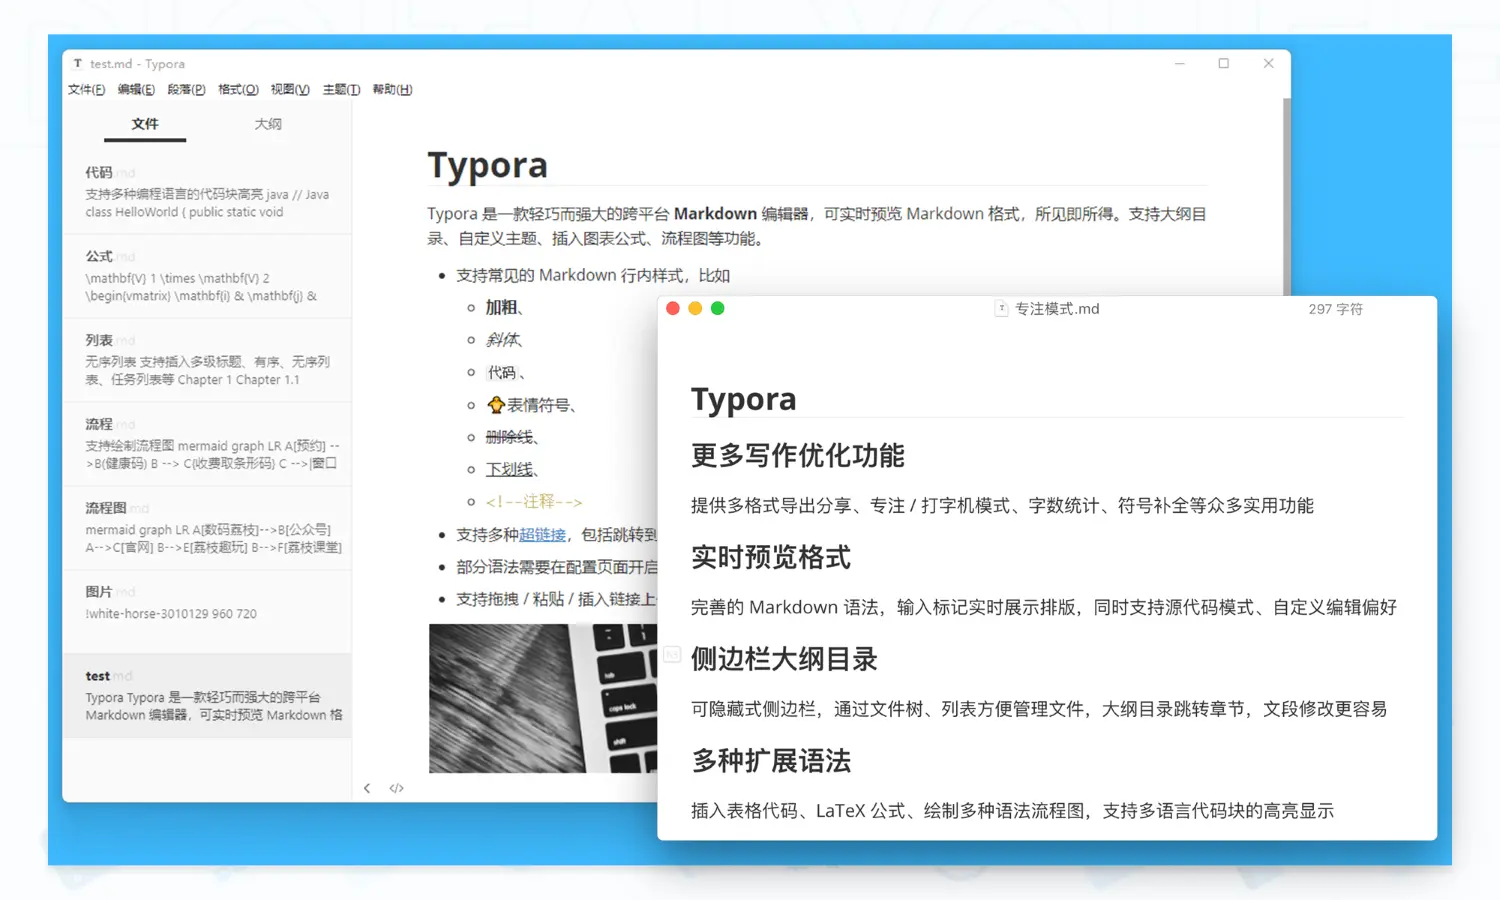Open the 主题(T) menu

(341, 89)
